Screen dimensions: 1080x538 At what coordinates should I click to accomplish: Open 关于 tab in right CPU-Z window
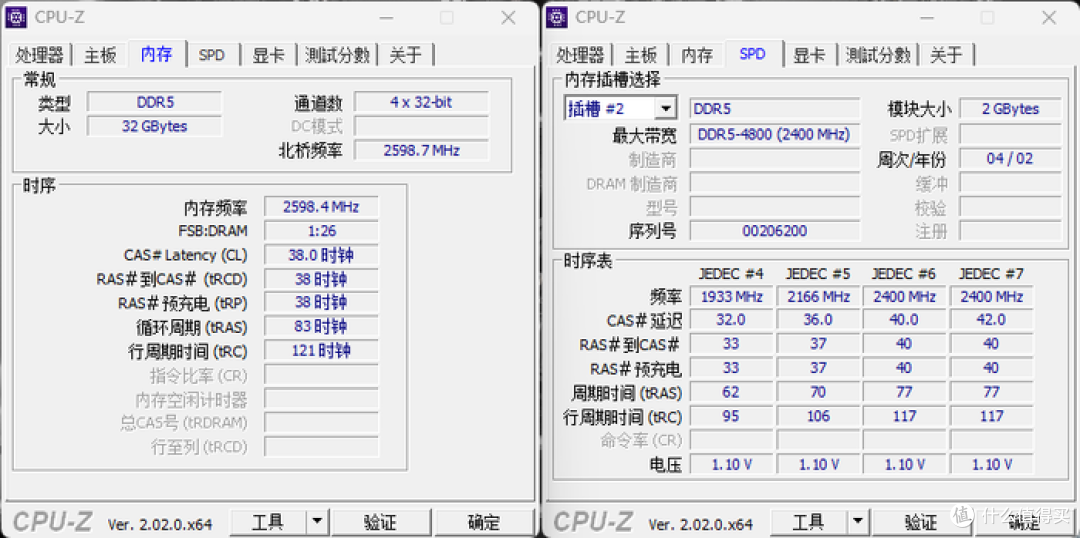coord(946,55)
